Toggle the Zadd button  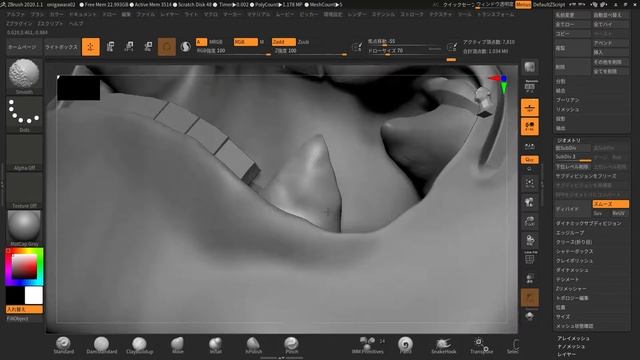pyautogui.click(x=284, y=42)
